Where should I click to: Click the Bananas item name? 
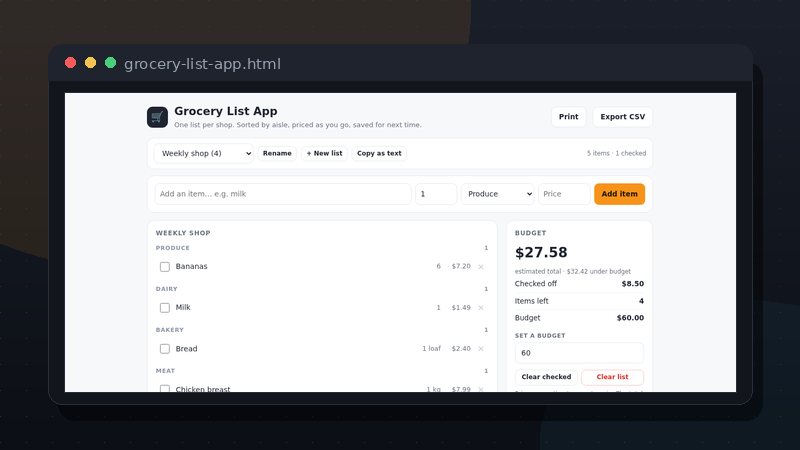[x=191, y=266]
